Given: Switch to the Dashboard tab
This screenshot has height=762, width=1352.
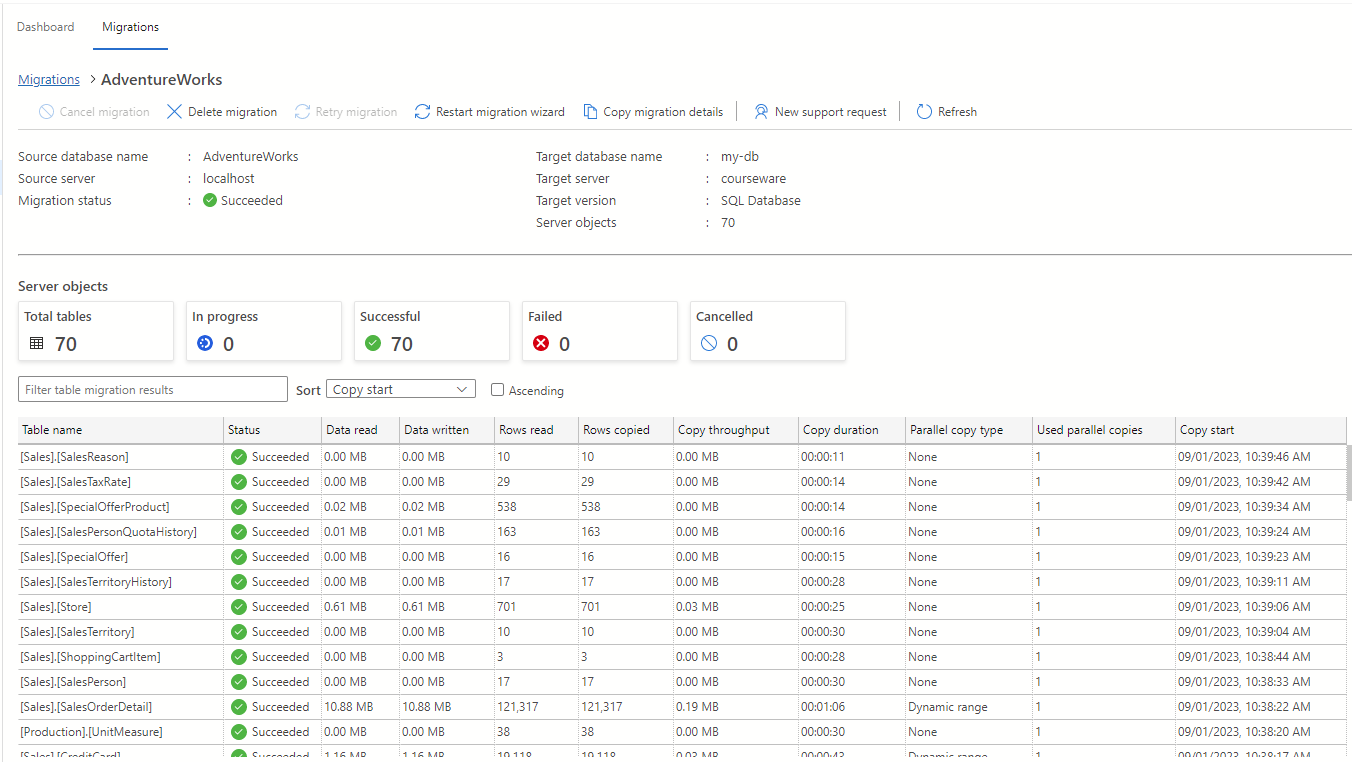Looking at the screenshot, I should point(45,26).
